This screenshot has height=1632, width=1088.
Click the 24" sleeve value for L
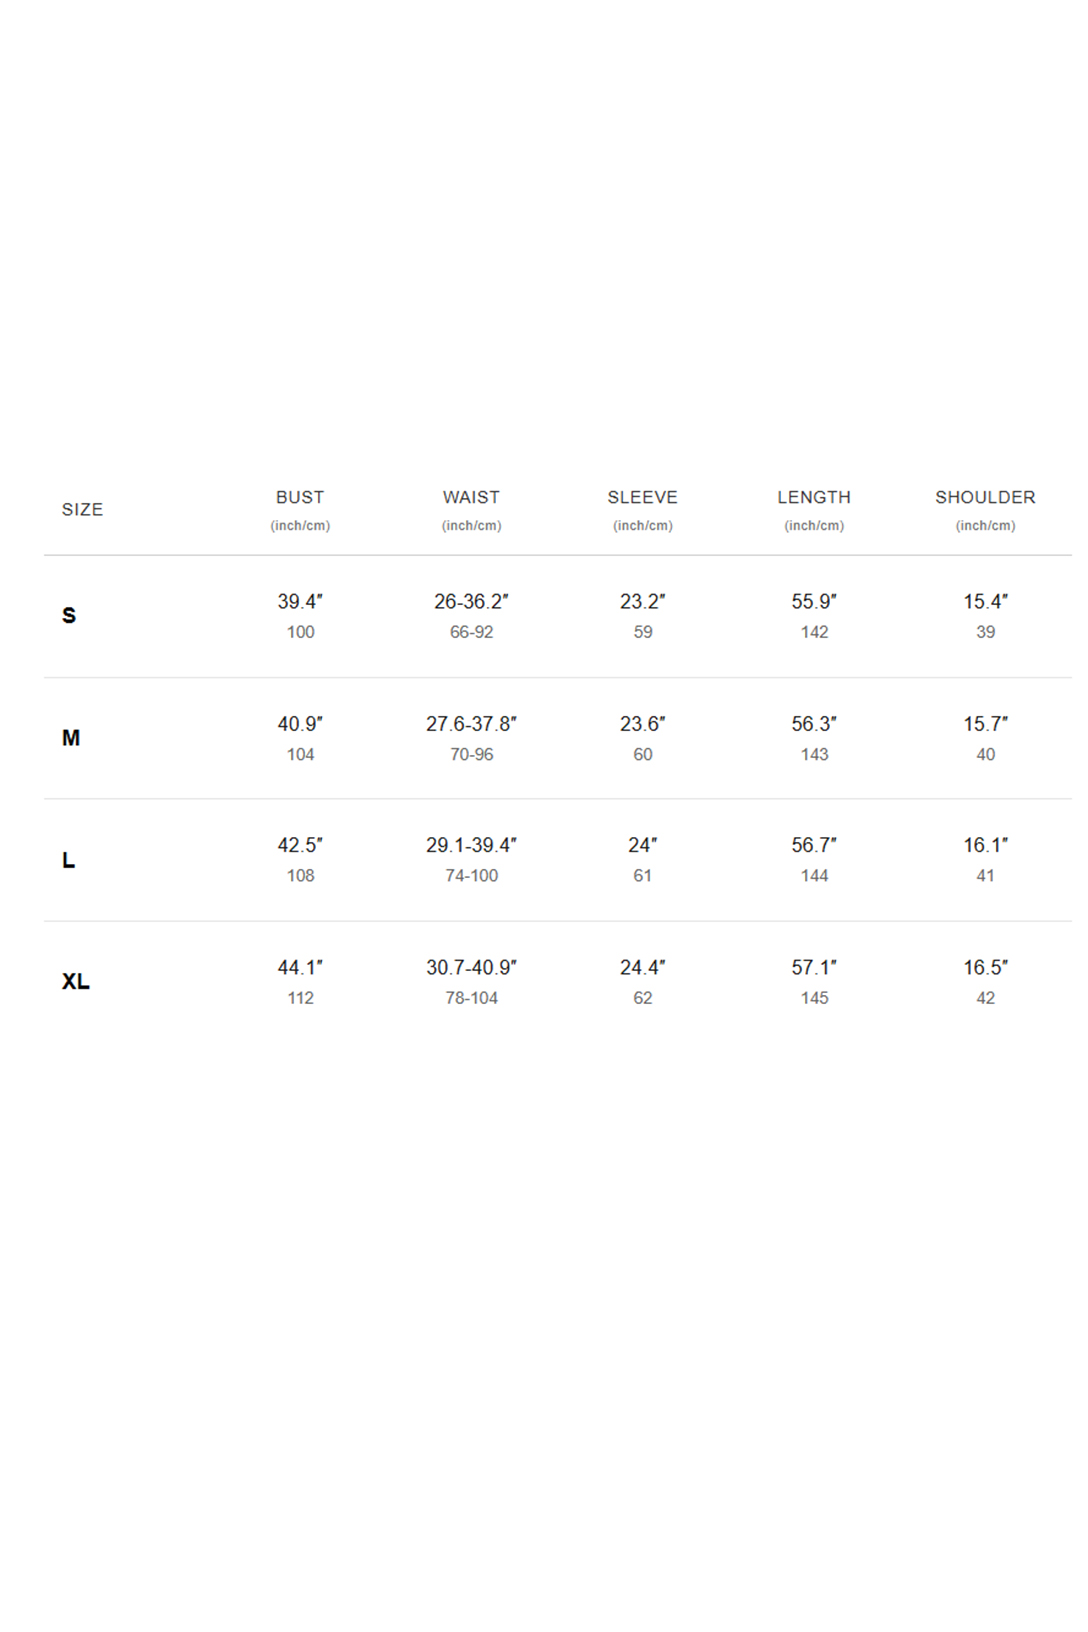[x=642, y=845]
